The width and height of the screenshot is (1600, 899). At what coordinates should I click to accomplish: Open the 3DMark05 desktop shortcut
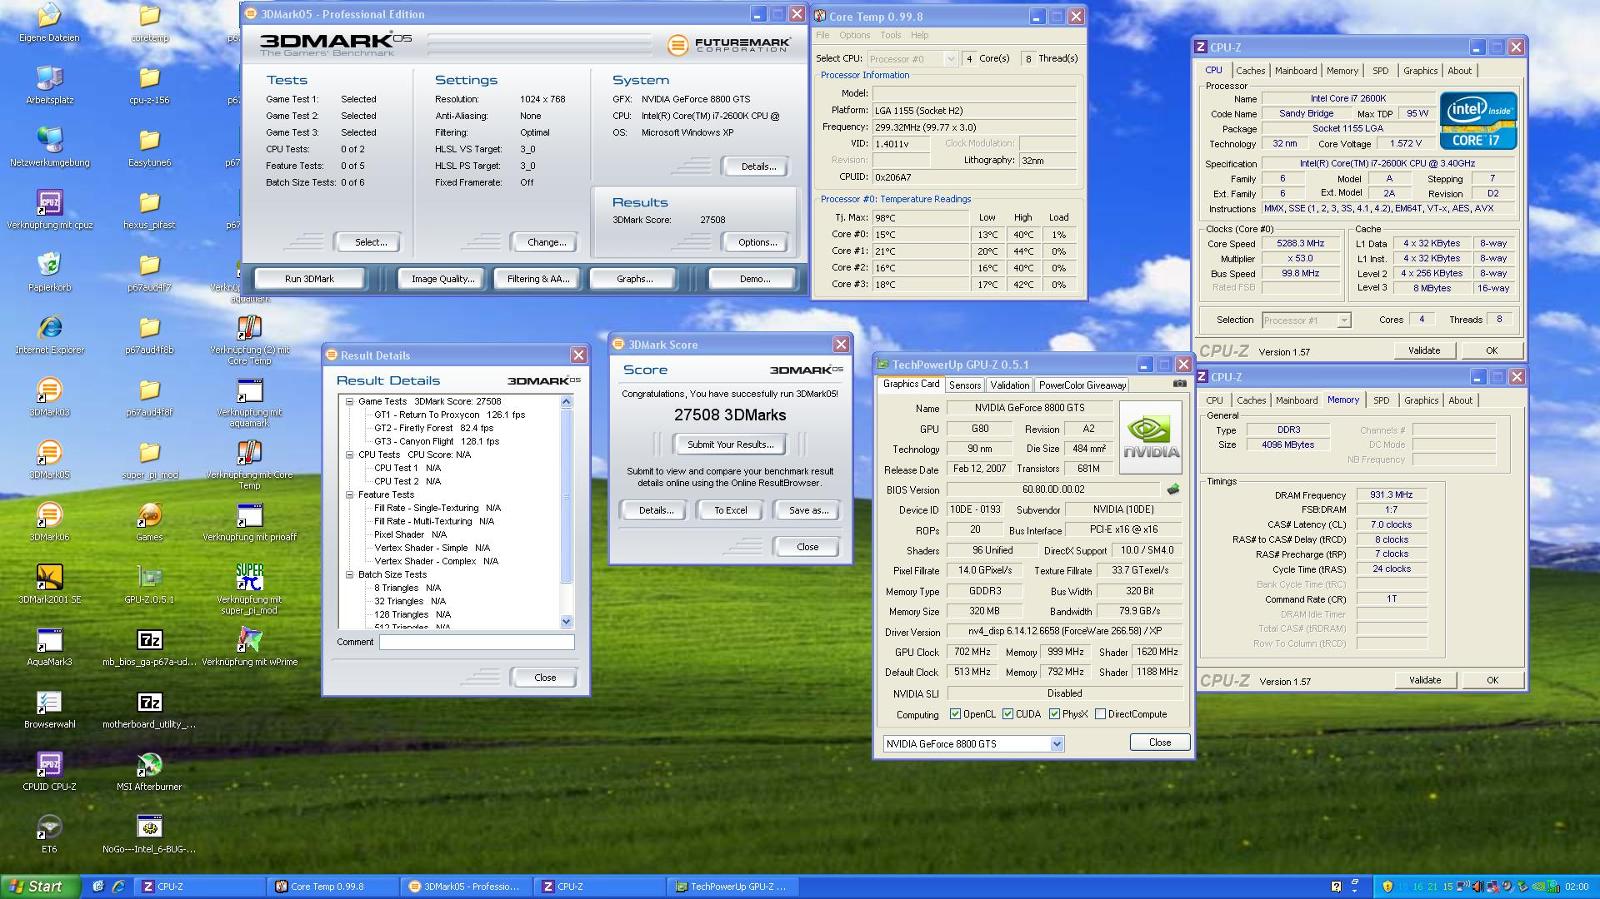(x=49, y=453)
